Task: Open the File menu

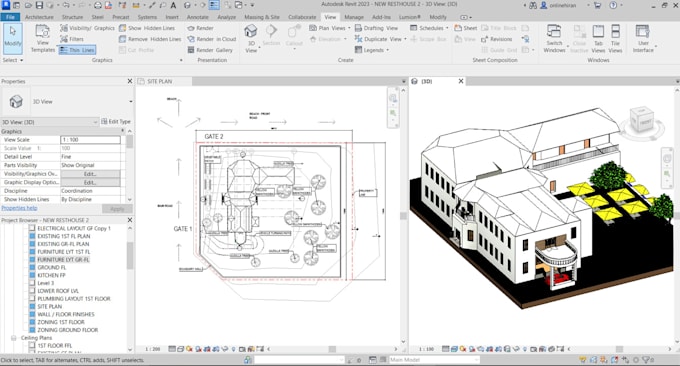Action: 10,17
